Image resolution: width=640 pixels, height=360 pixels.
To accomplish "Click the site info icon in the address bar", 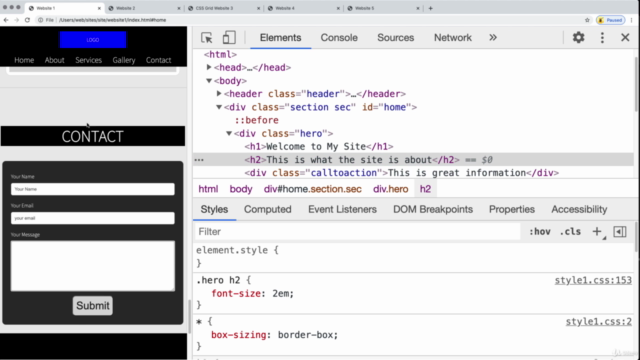I will (40, 20).
